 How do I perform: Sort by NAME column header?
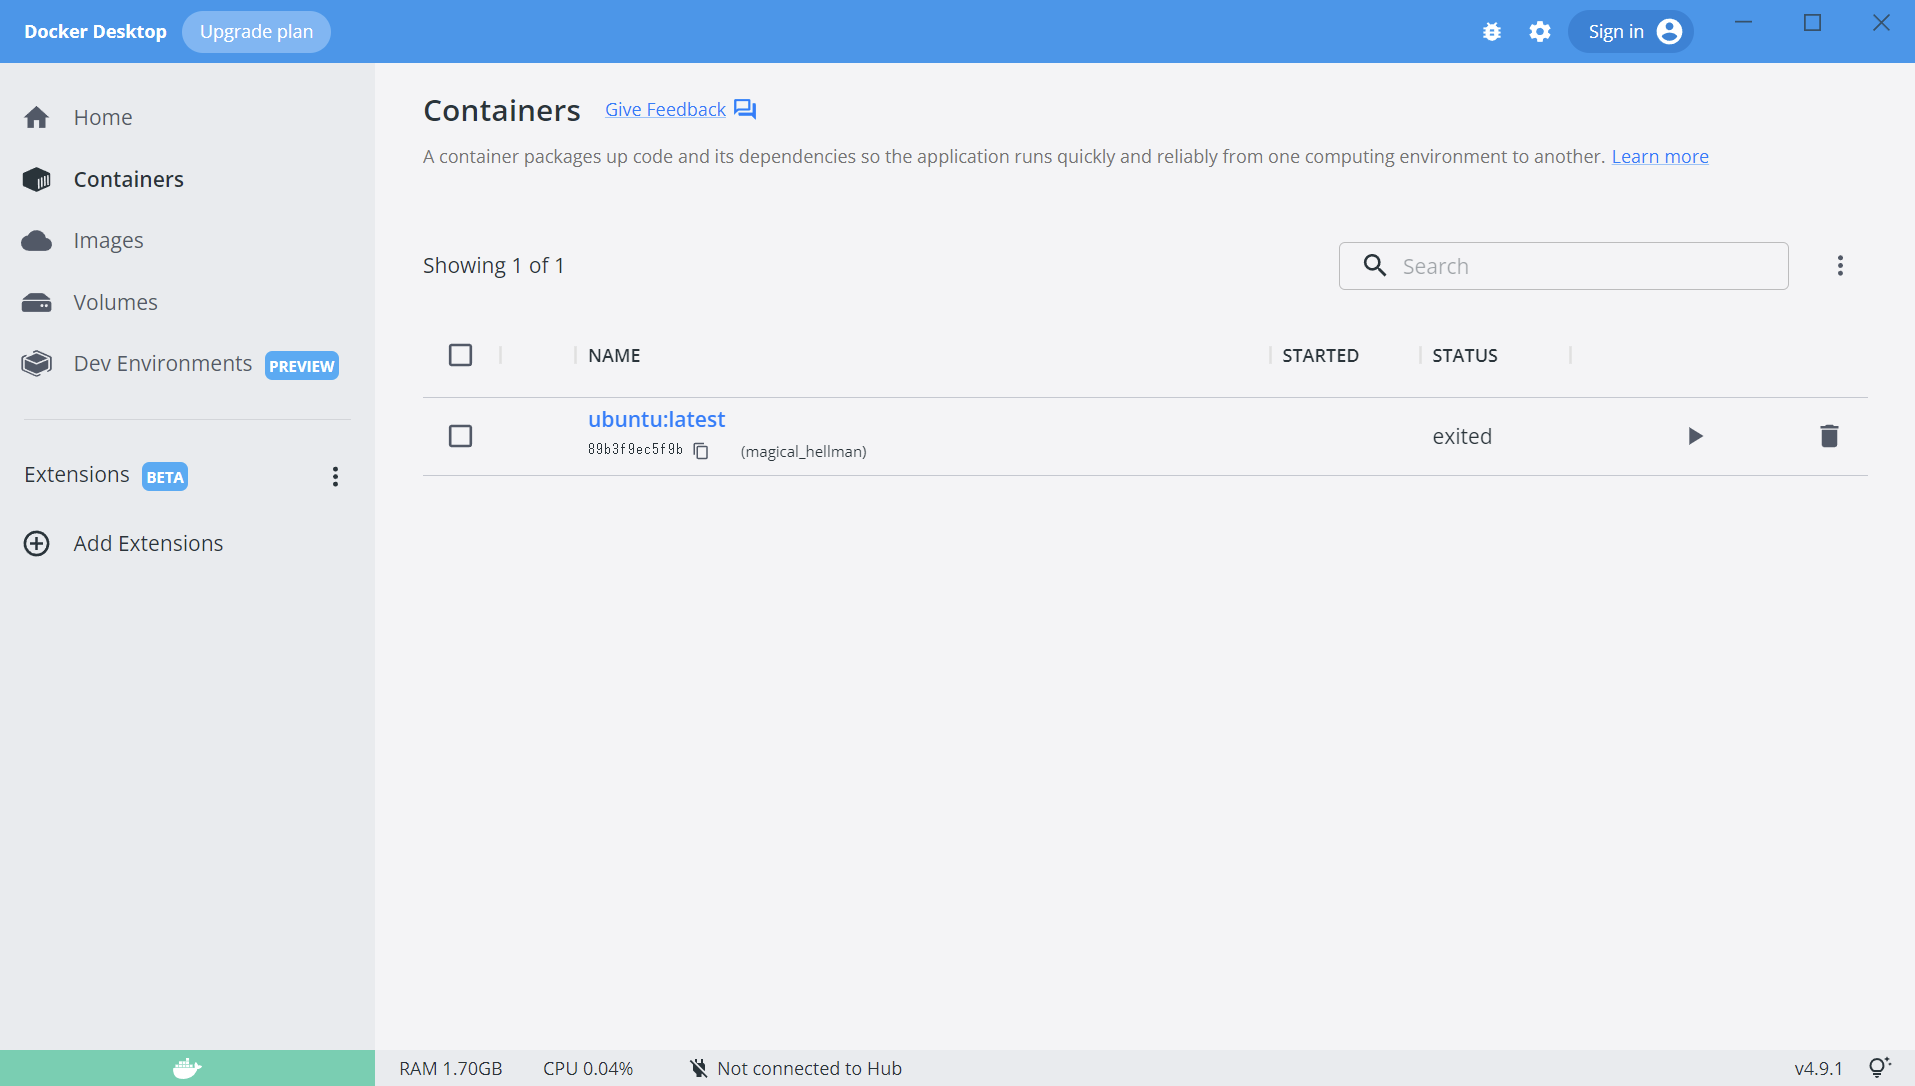pos(614,355)
